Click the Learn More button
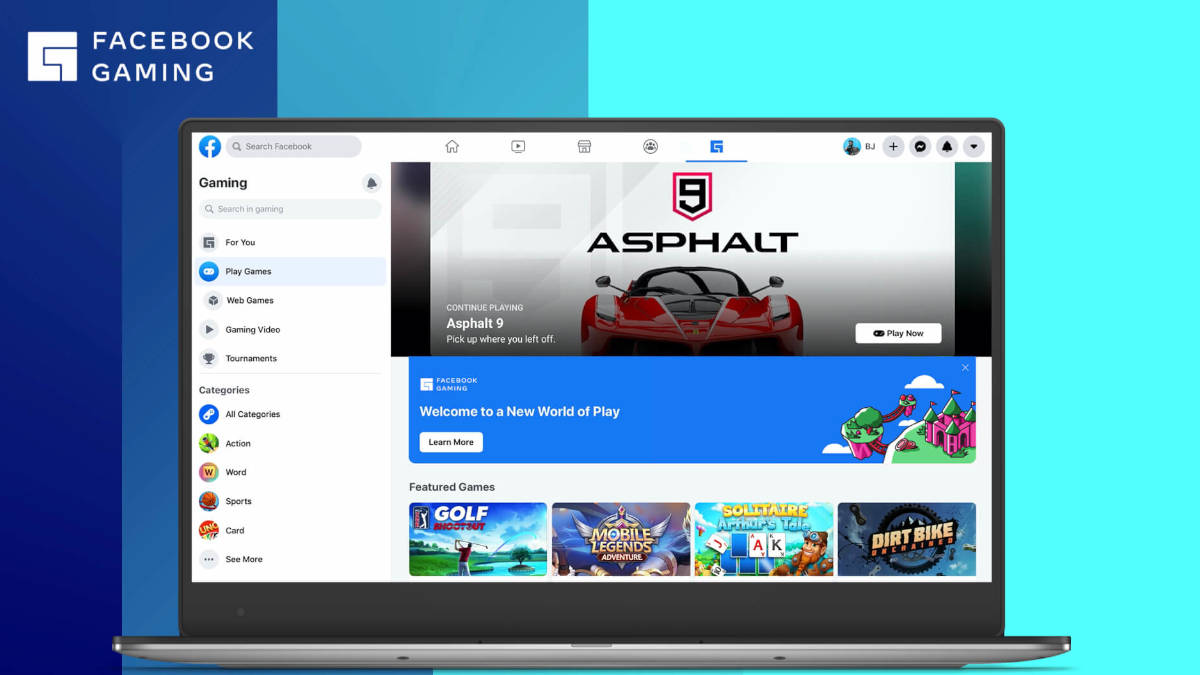 pos(451,442)
